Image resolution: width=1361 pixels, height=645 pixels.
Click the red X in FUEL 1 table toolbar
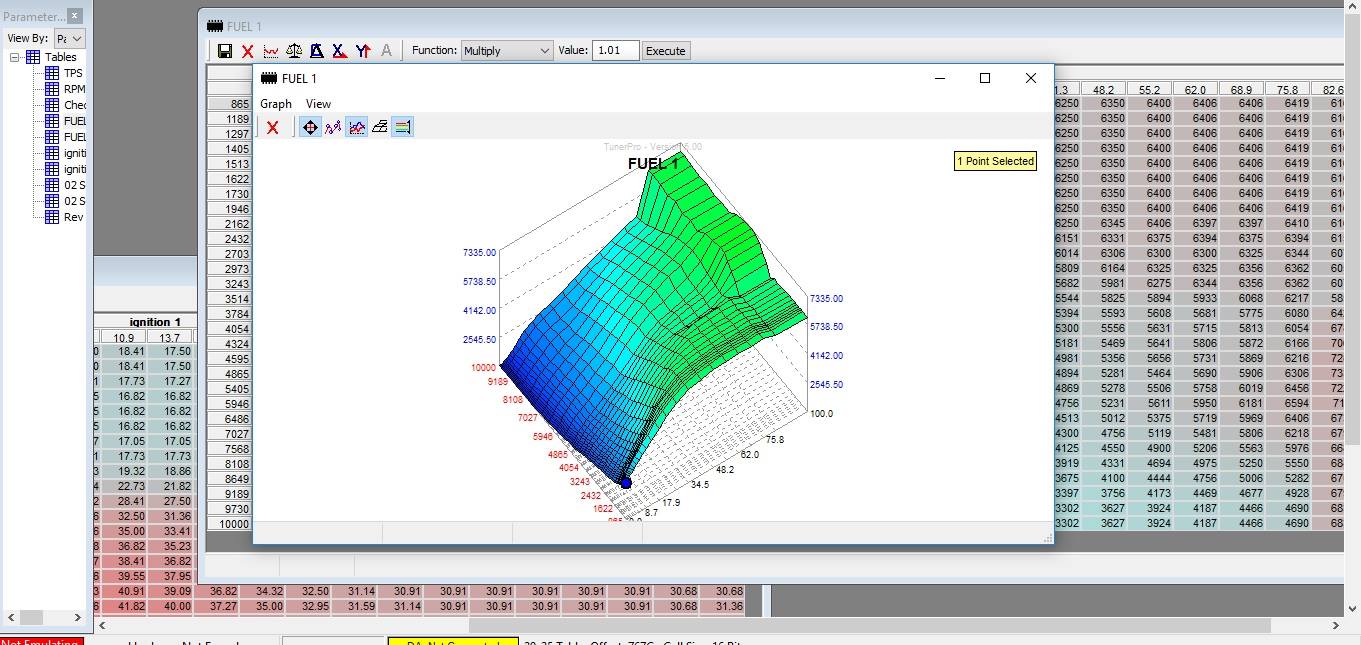click(248, 51)
